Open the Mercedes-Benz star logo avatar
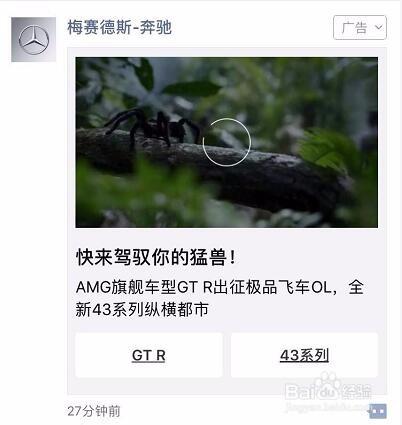This screenshot has width=402, height=425. pyautogui.click(x=33, y=40)
